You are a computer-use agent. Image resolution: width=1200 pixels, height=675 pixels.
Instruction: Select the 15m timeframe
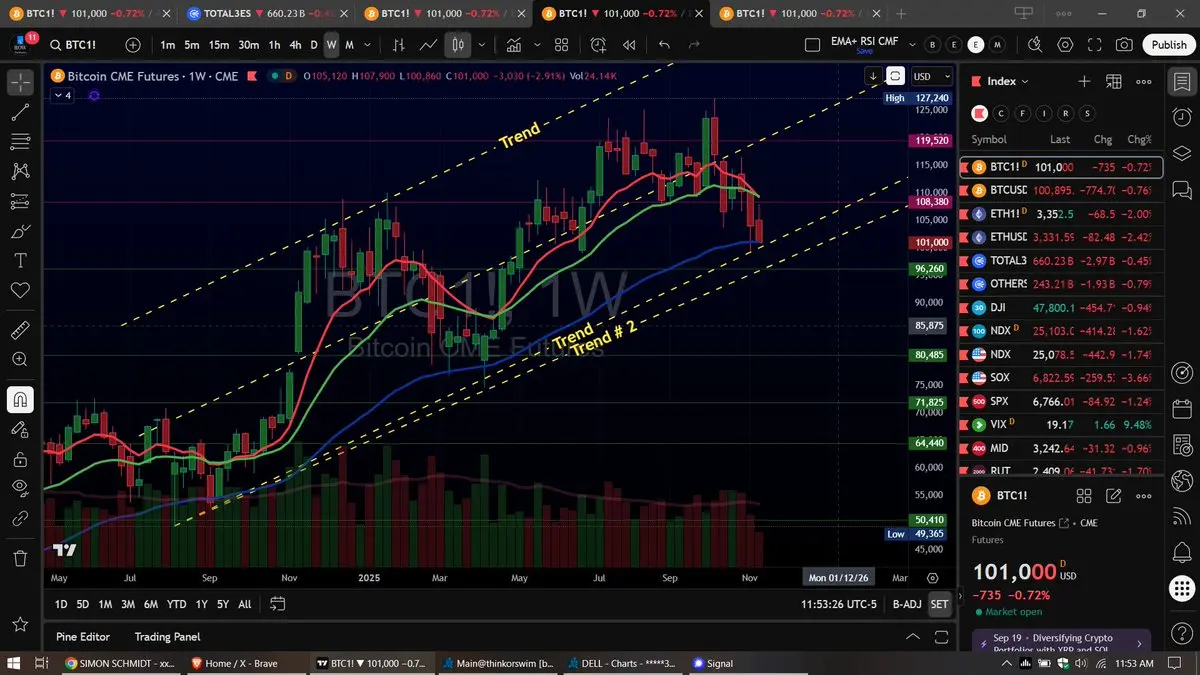[219, 45]
